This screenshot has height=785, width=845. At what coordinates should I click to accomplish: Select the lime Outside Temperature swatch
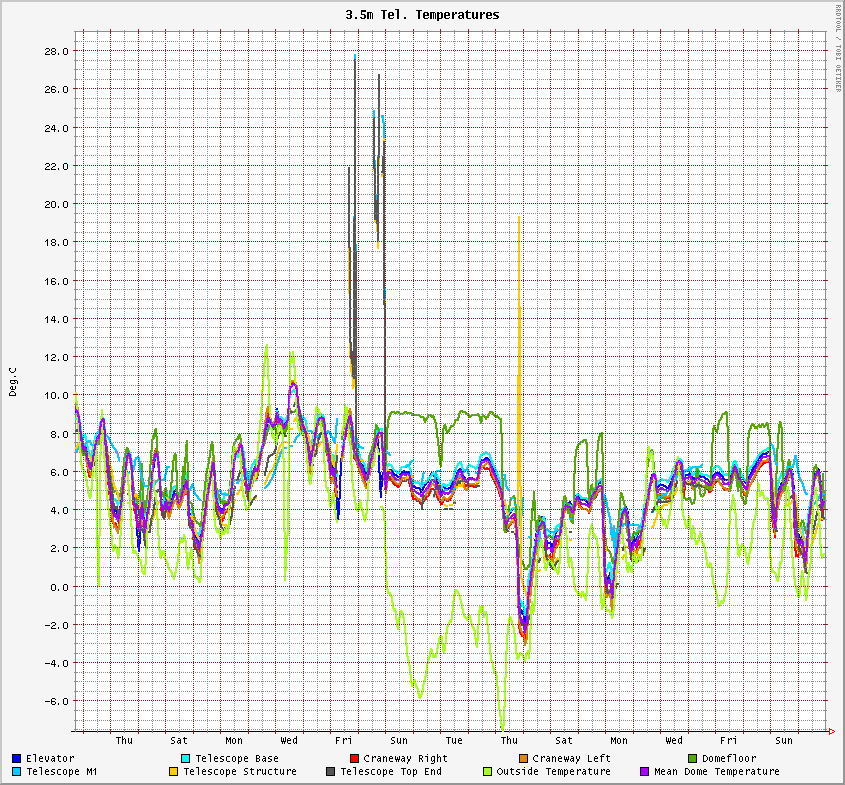[x=488, y=772]
